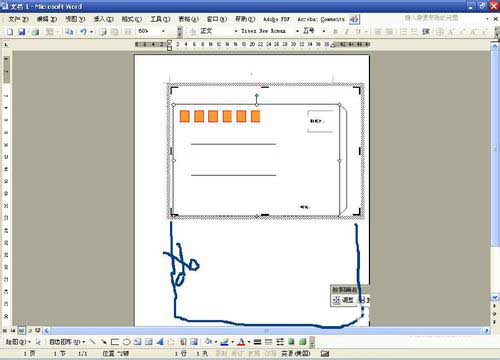Open the 自选图形 AutoShapes dropdown

67,342
